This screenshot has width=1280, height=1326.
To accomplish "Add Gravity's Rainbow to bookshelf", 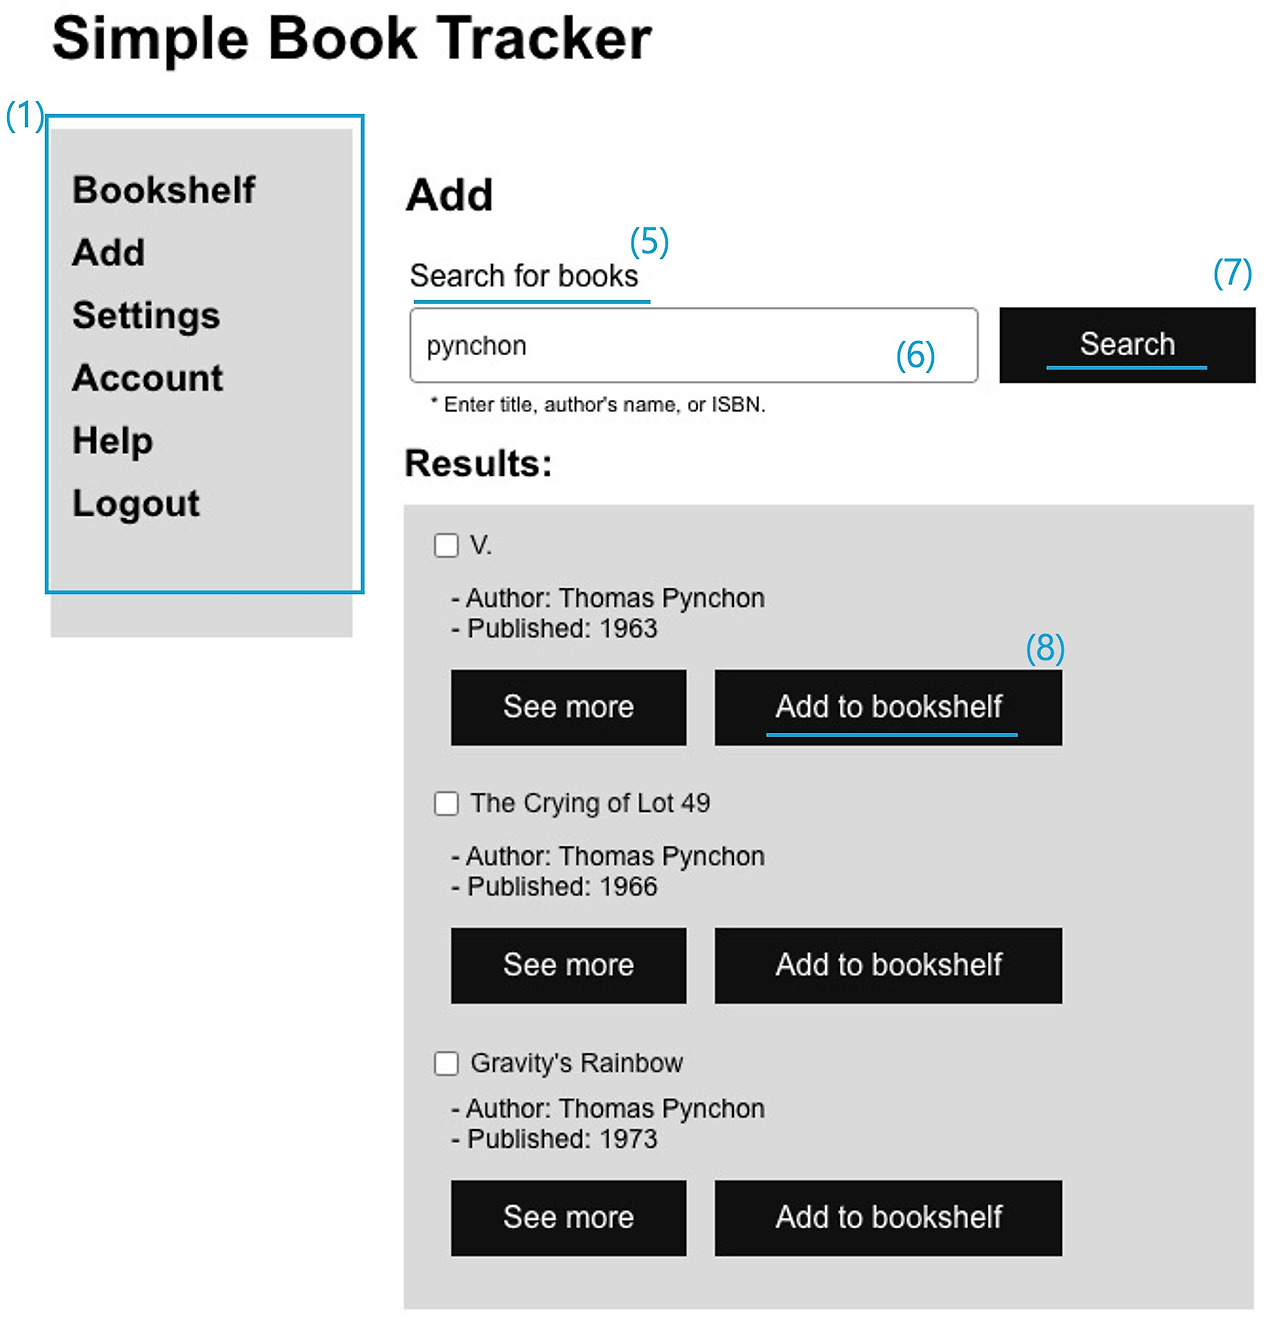I will click(x=888, y=1218).
